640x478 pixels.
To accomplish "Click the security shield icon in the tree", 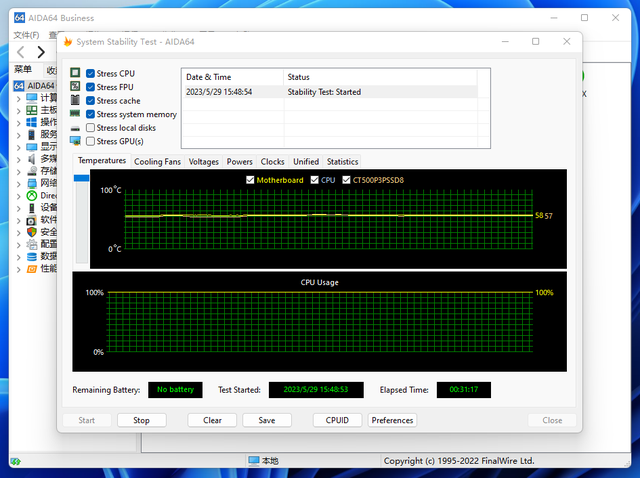I will [32, 232].
